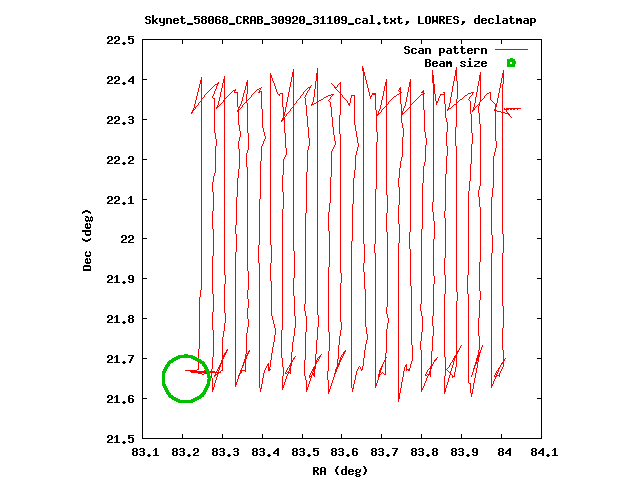Click the 83.5 RA axis value
640x480 pixels.
coord(305,452)
